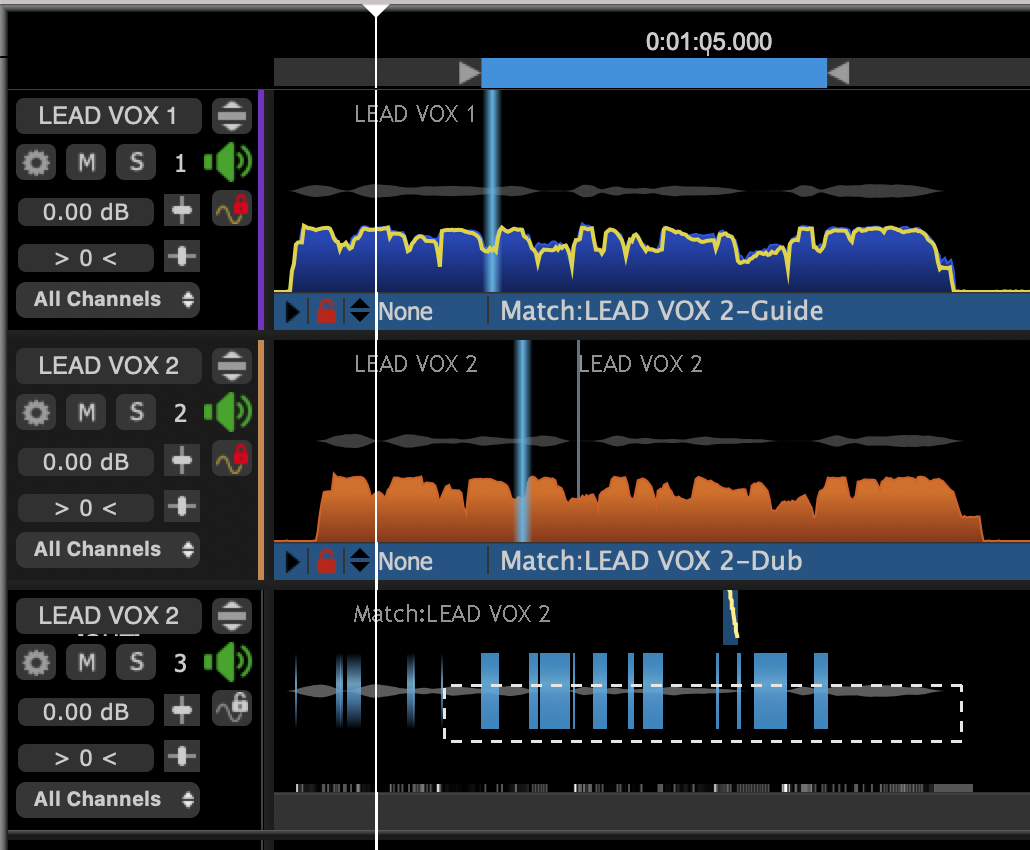Click the pan control icon on LEAD VOX 1

pyautogui.click(x=181, y=257)
